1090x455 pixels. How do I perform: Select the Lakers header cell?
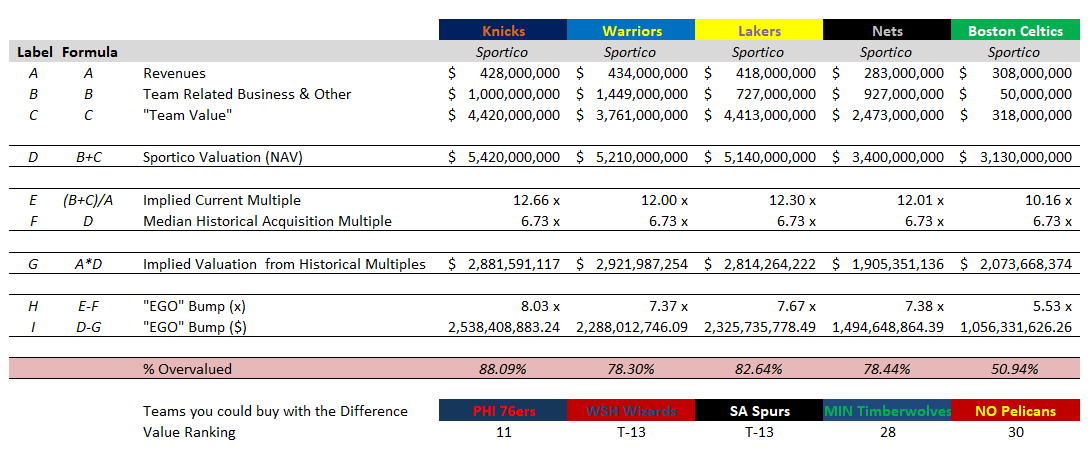click(759, 31)
